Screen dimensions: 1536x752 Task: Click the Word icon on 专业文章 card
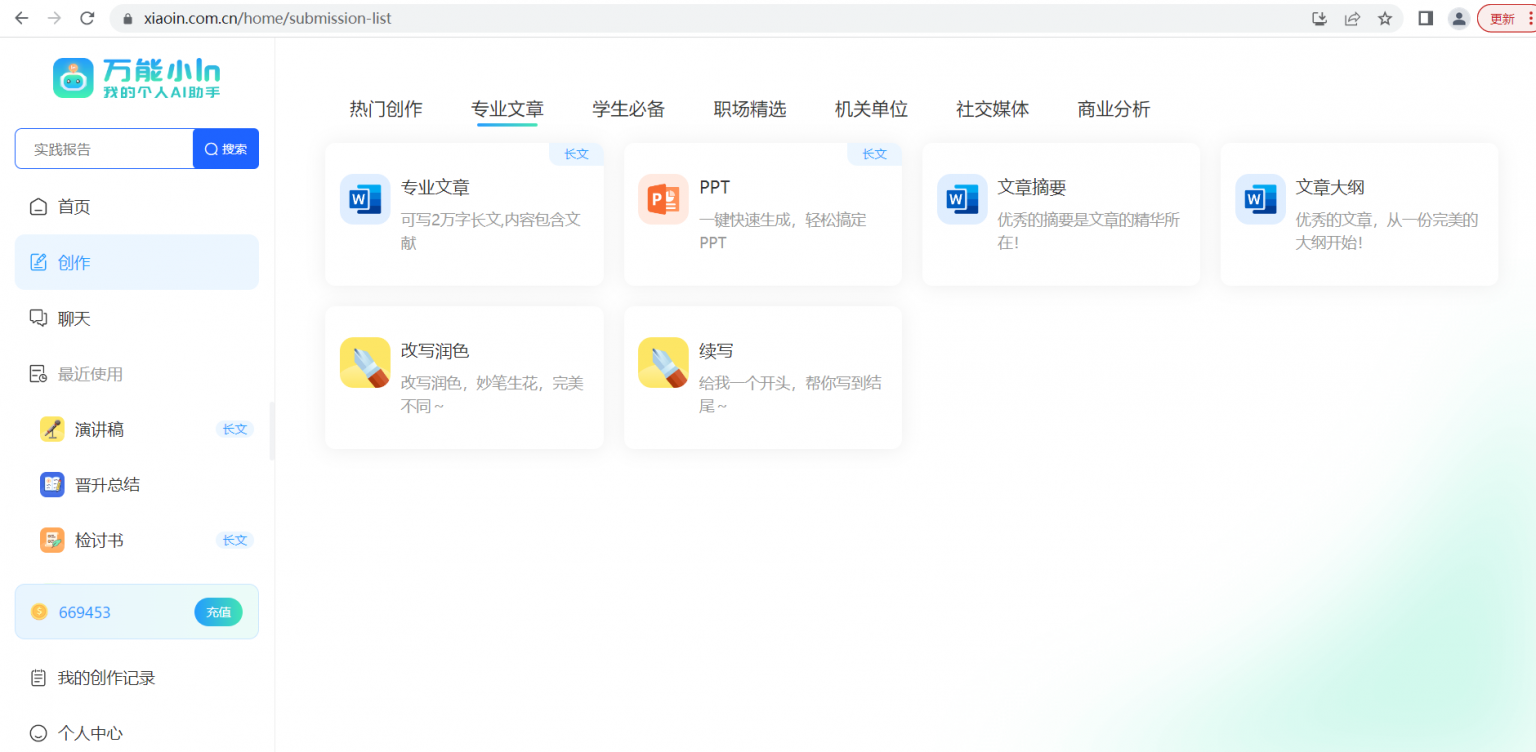[x=365, y=199]
